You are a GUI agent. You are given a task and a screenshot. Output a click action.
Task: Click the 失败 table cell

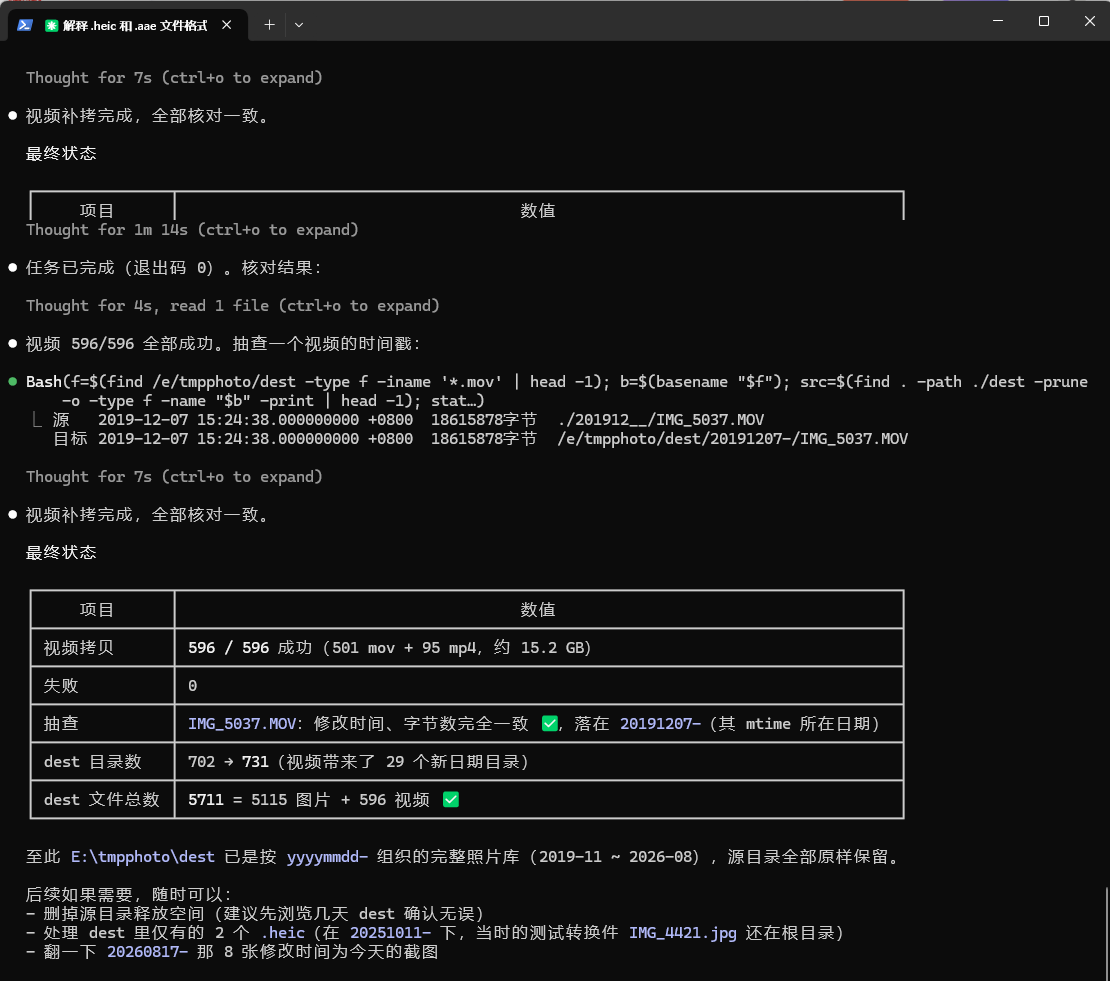103,685
